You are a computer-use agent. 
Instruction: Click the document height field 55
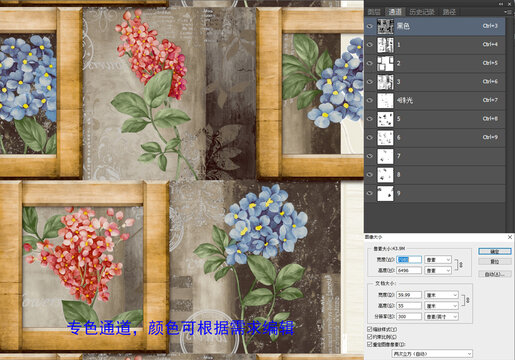tap(409, 306)
